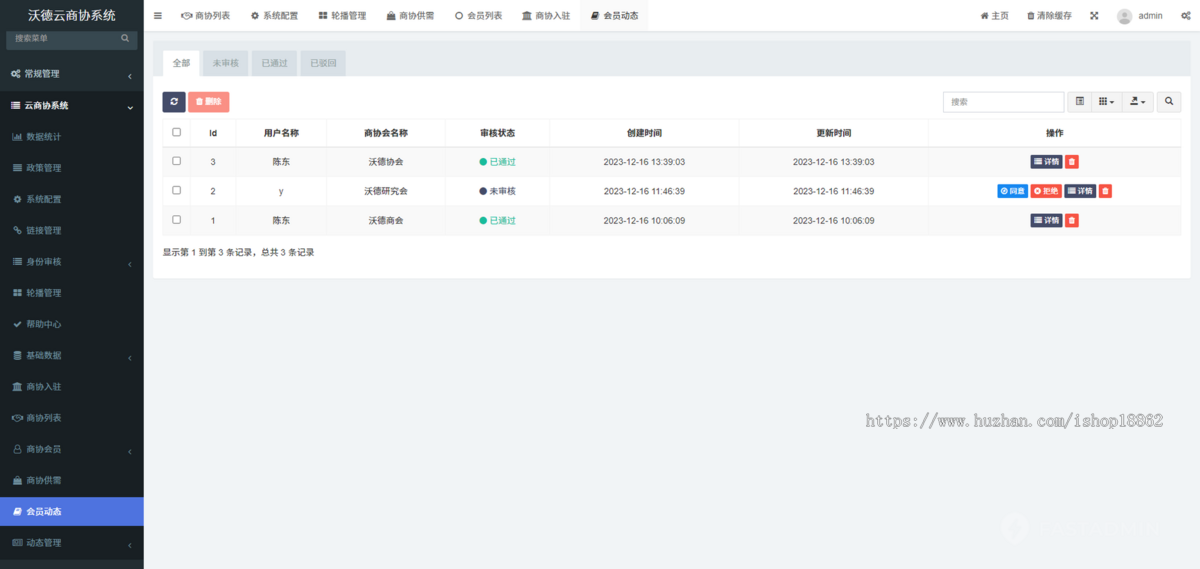The height and width of the screenshot is (569, 1200).
Task: Select the 已驳回 filter tab
Action: [323, 63]
